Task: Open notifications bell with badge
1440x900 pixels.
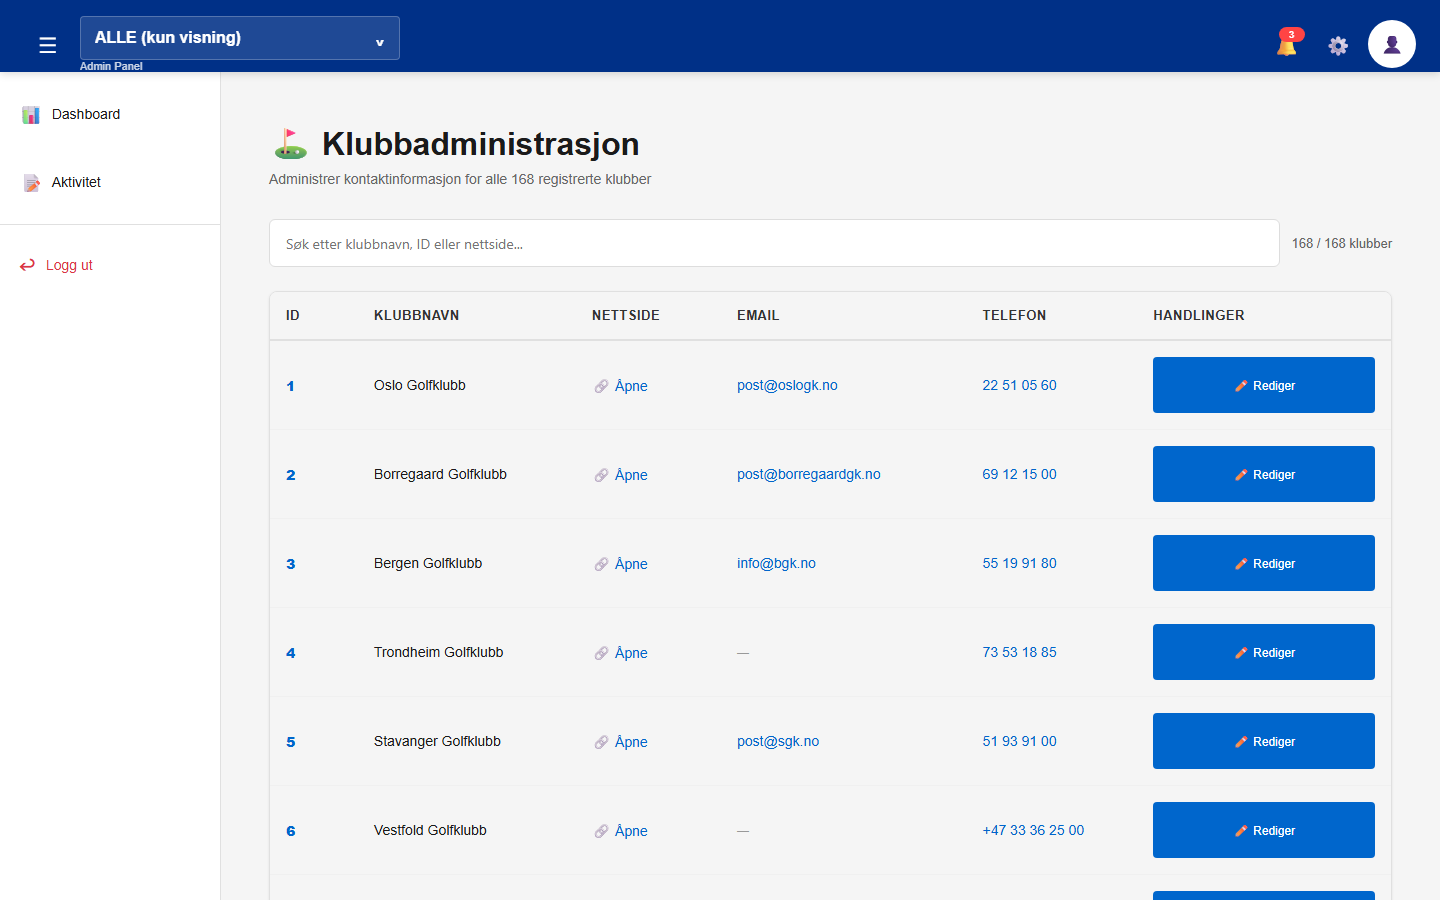Action: [1288, 43]
